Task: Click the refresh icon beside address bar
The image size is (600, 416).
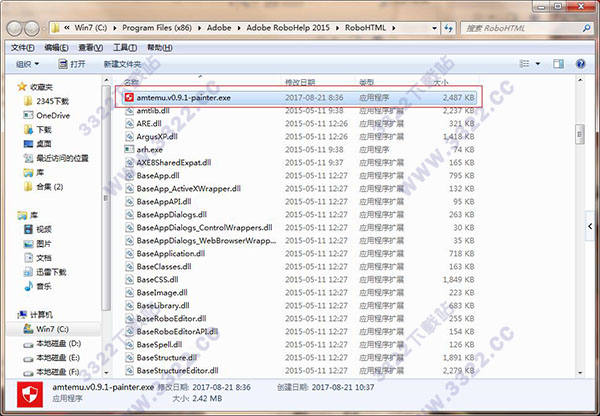Action: (x=448, y=28)
